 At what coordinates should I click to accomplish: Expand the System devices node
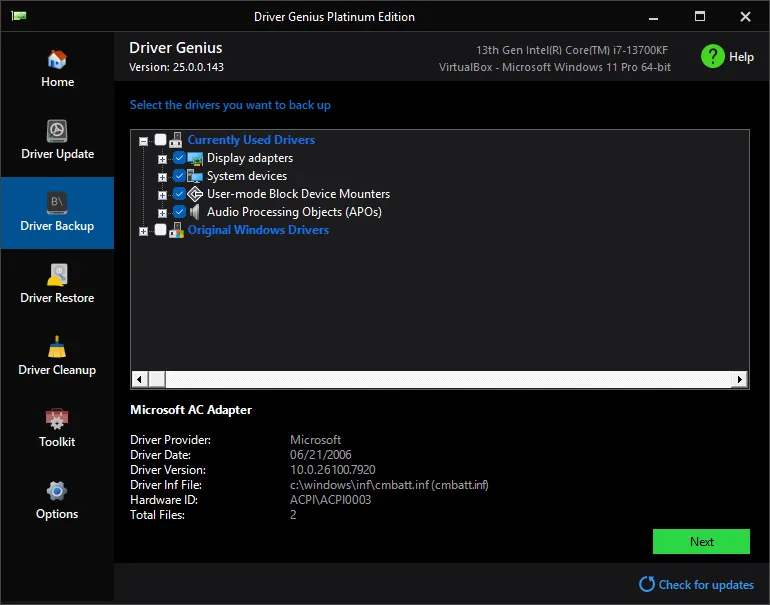(x=162, y=177)
